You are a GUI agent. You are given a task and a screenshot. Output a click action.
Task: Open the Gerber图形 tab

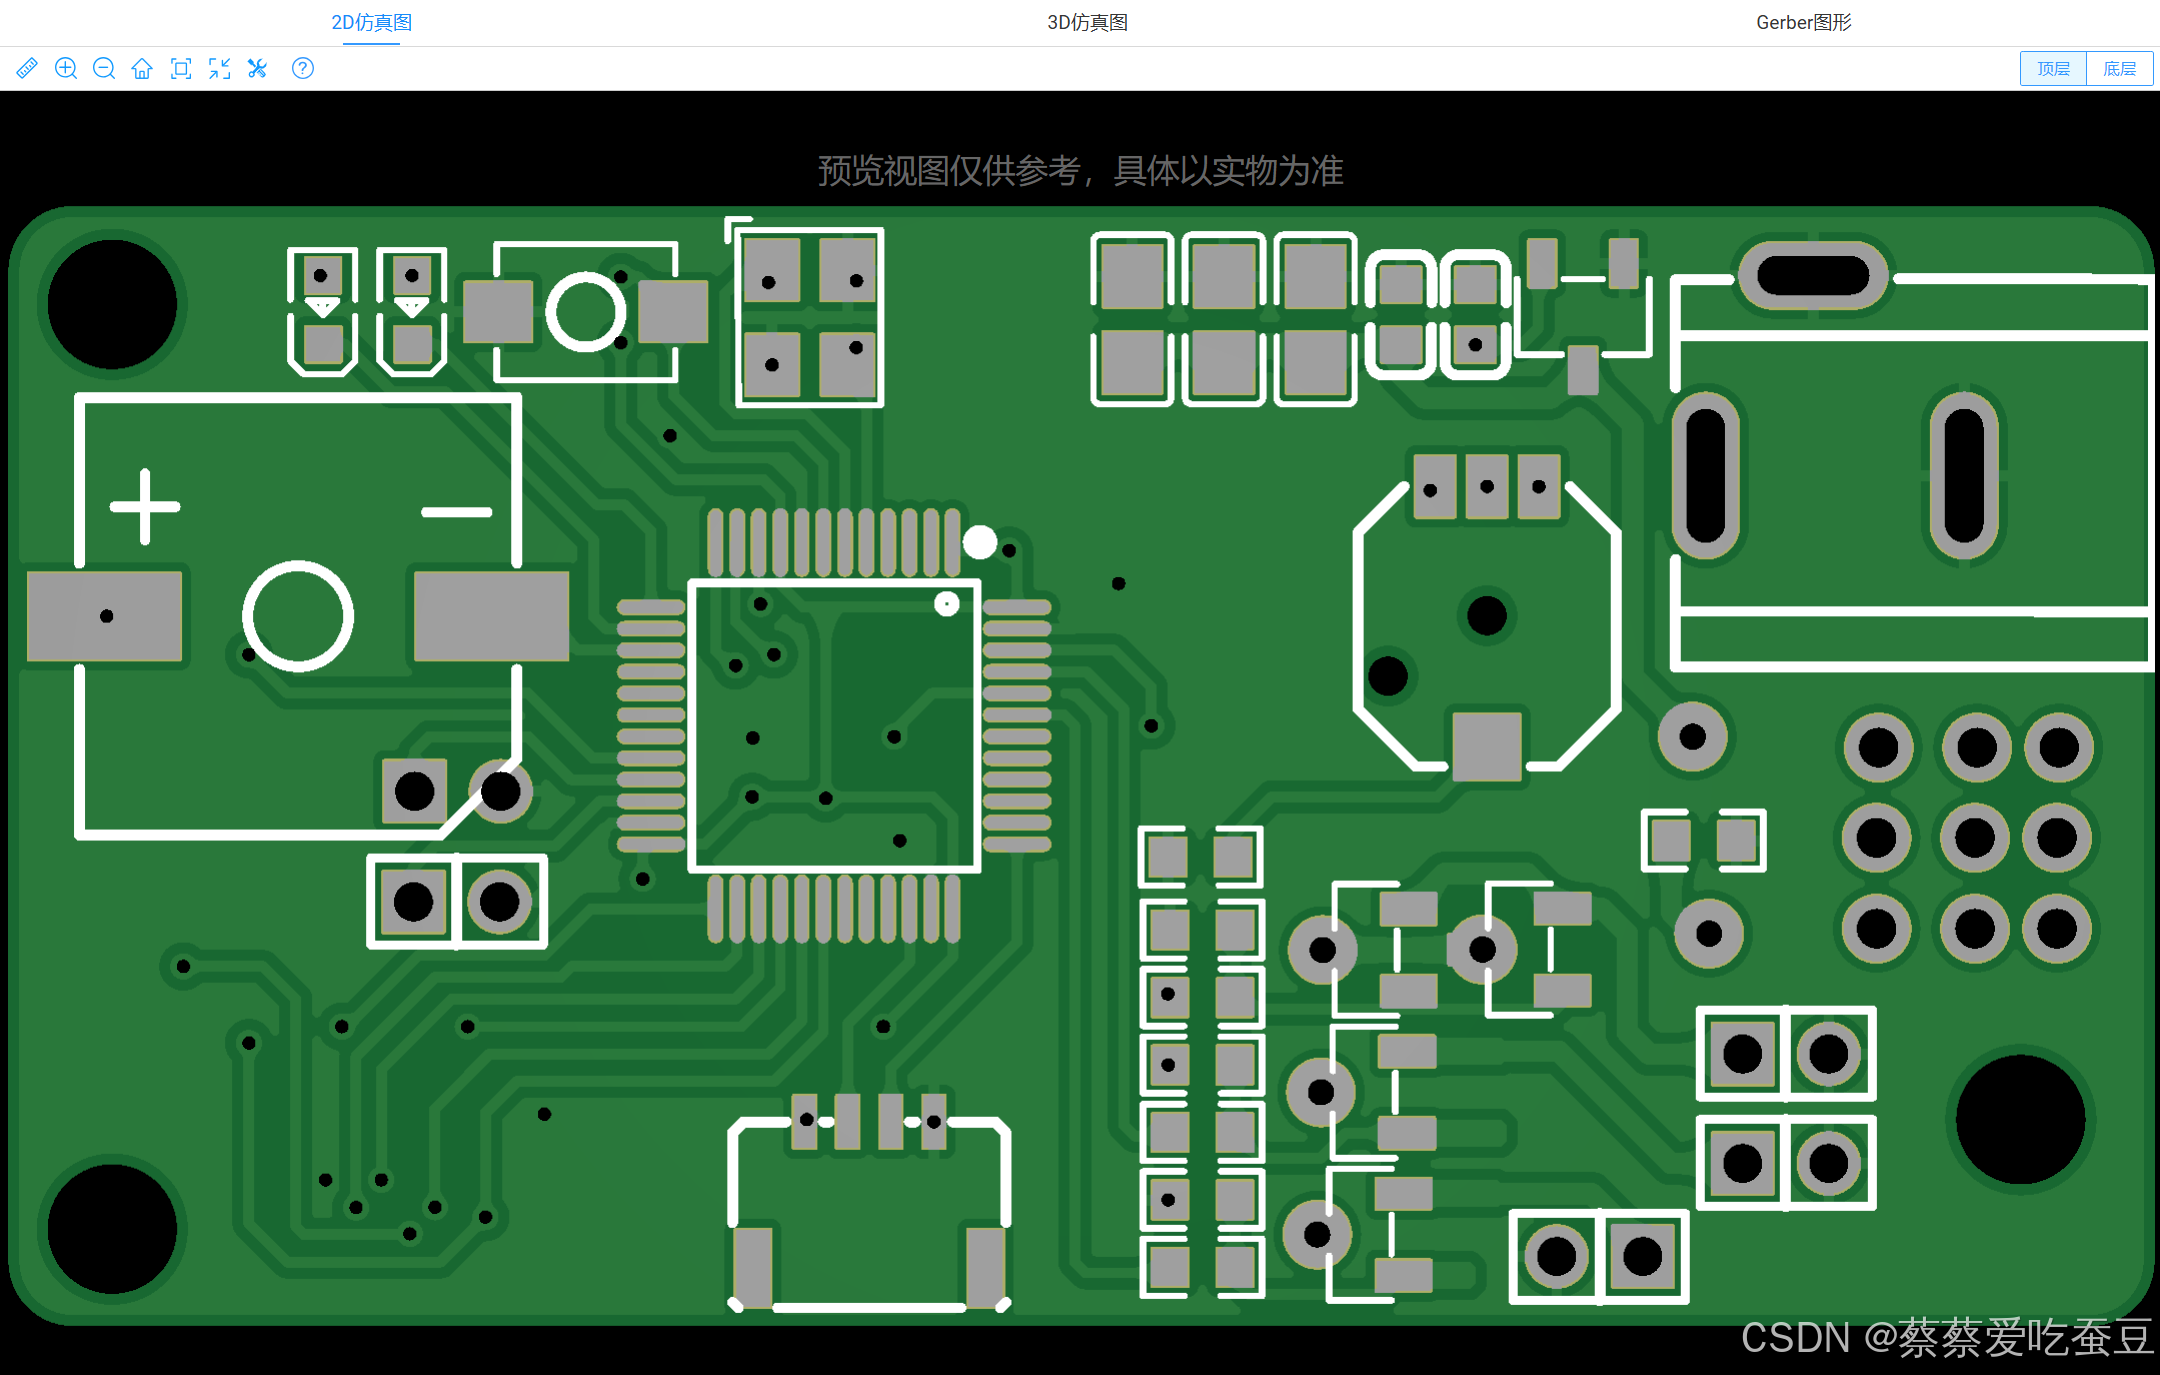tap(1803, 22)
